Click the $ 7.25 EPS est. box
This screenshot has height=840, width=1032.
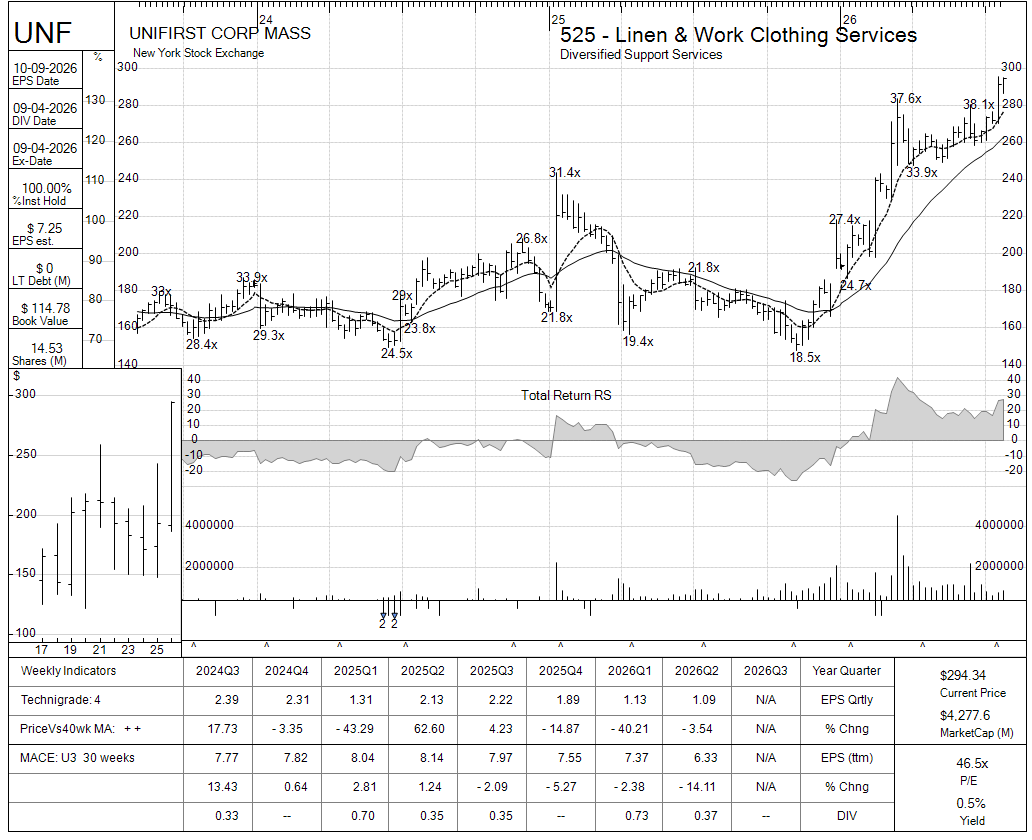coord(45,229)
